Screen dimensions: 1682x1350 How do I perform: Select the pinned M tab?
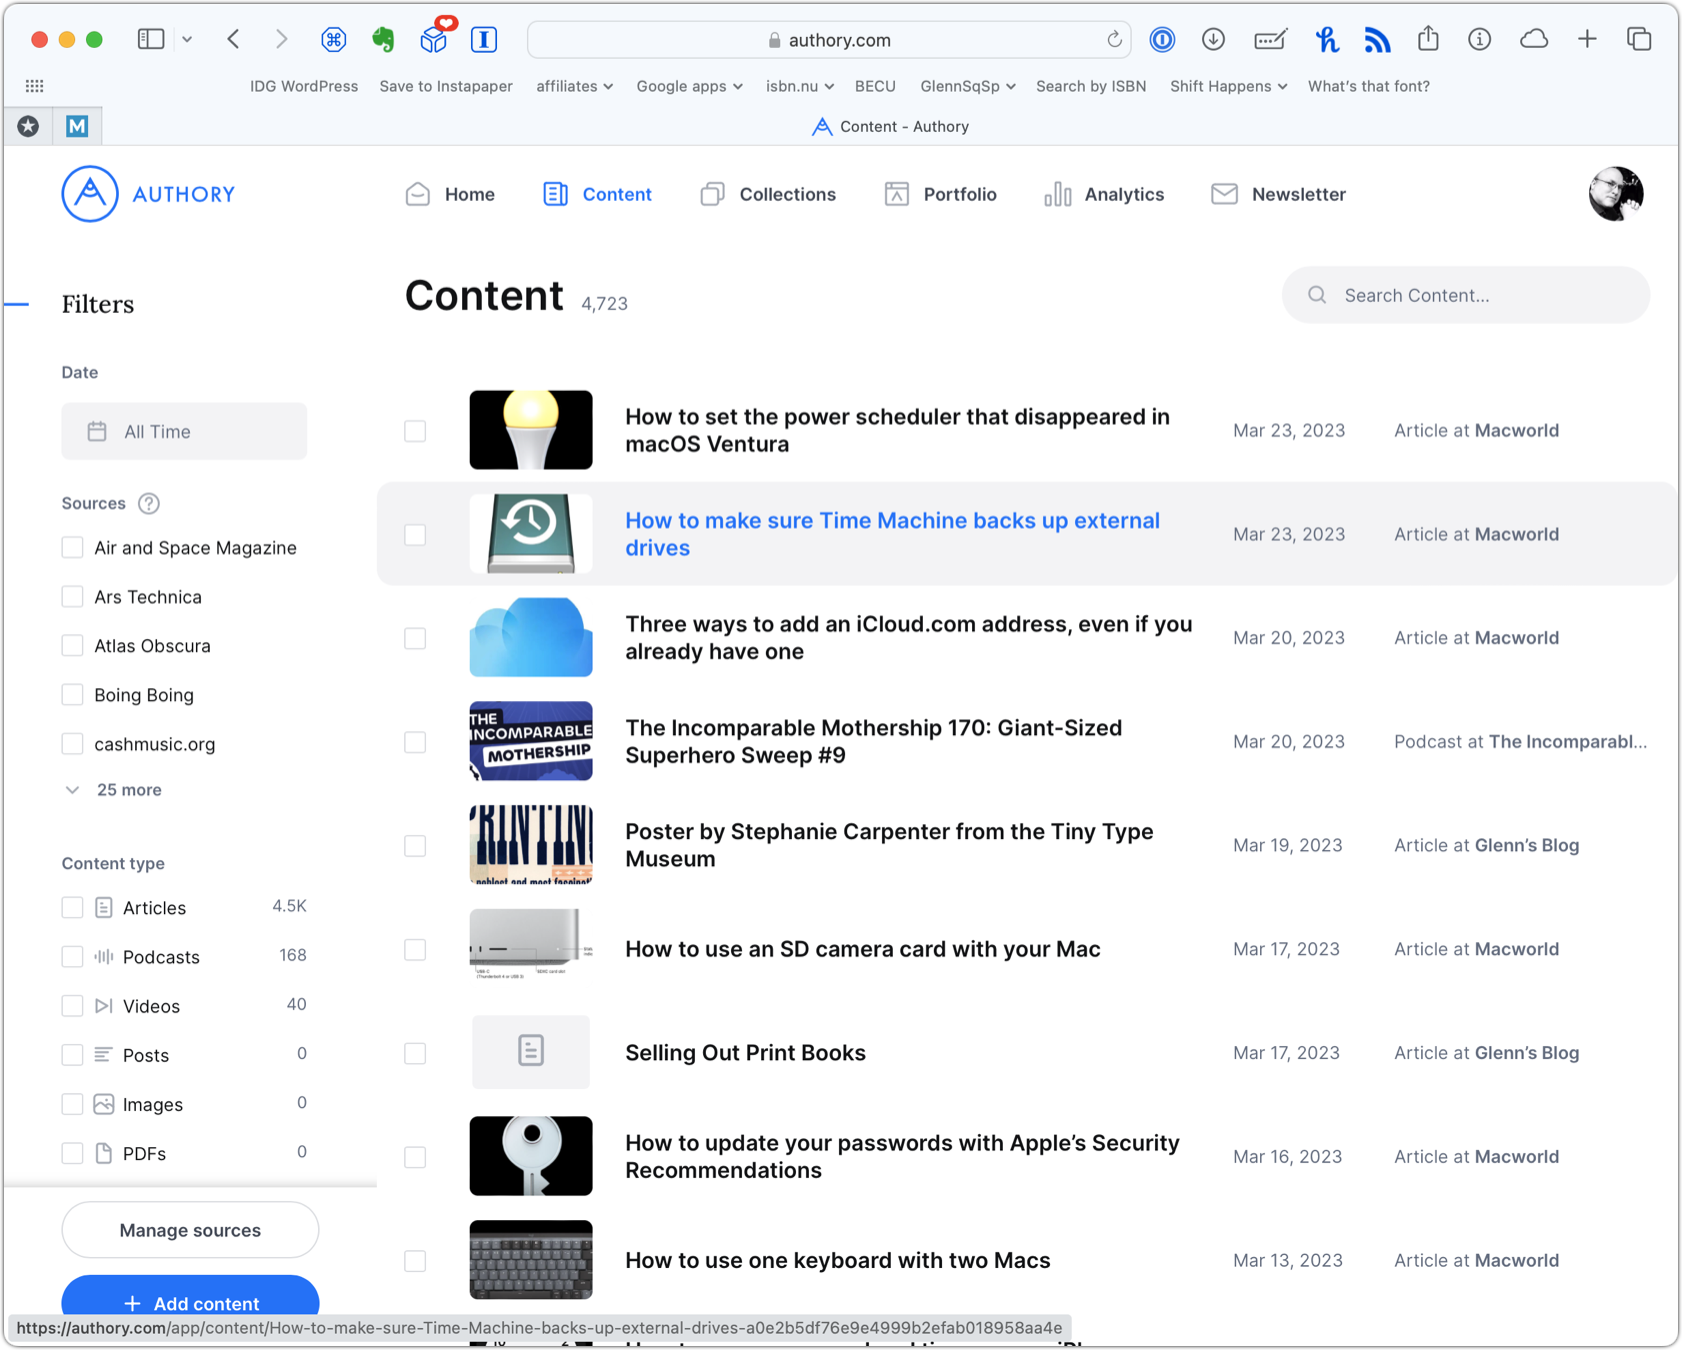click(77, 126)
